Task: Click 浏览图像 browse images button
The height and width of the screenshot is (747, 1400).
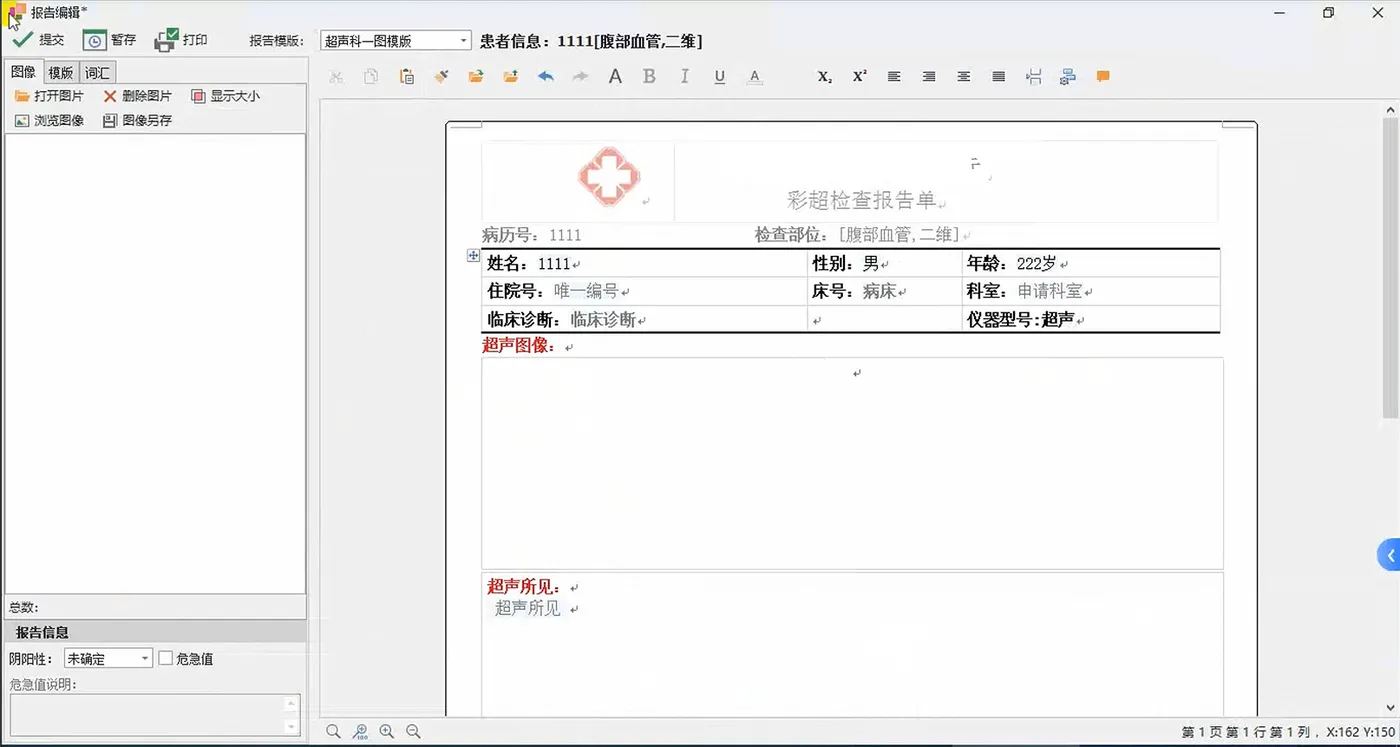Action: click(x=49, y=120)
